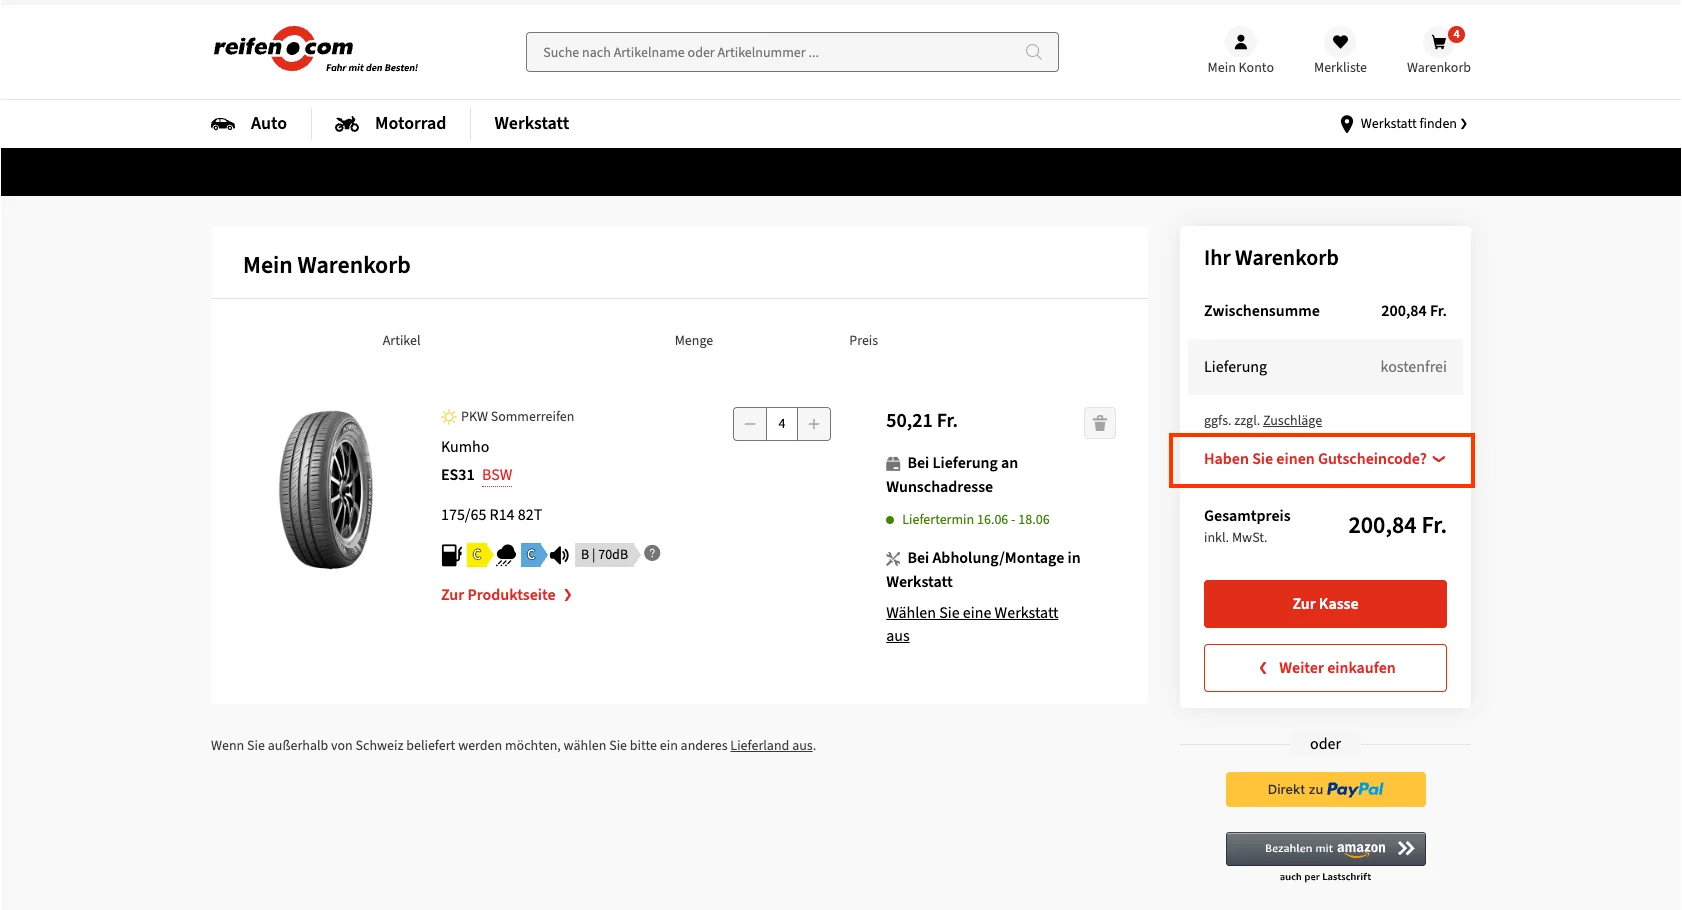Image resolution: width=1682 pixels, height=910 pixels.
Task: Click the 50,21 Fr. price text
Action: click(922, 421)
